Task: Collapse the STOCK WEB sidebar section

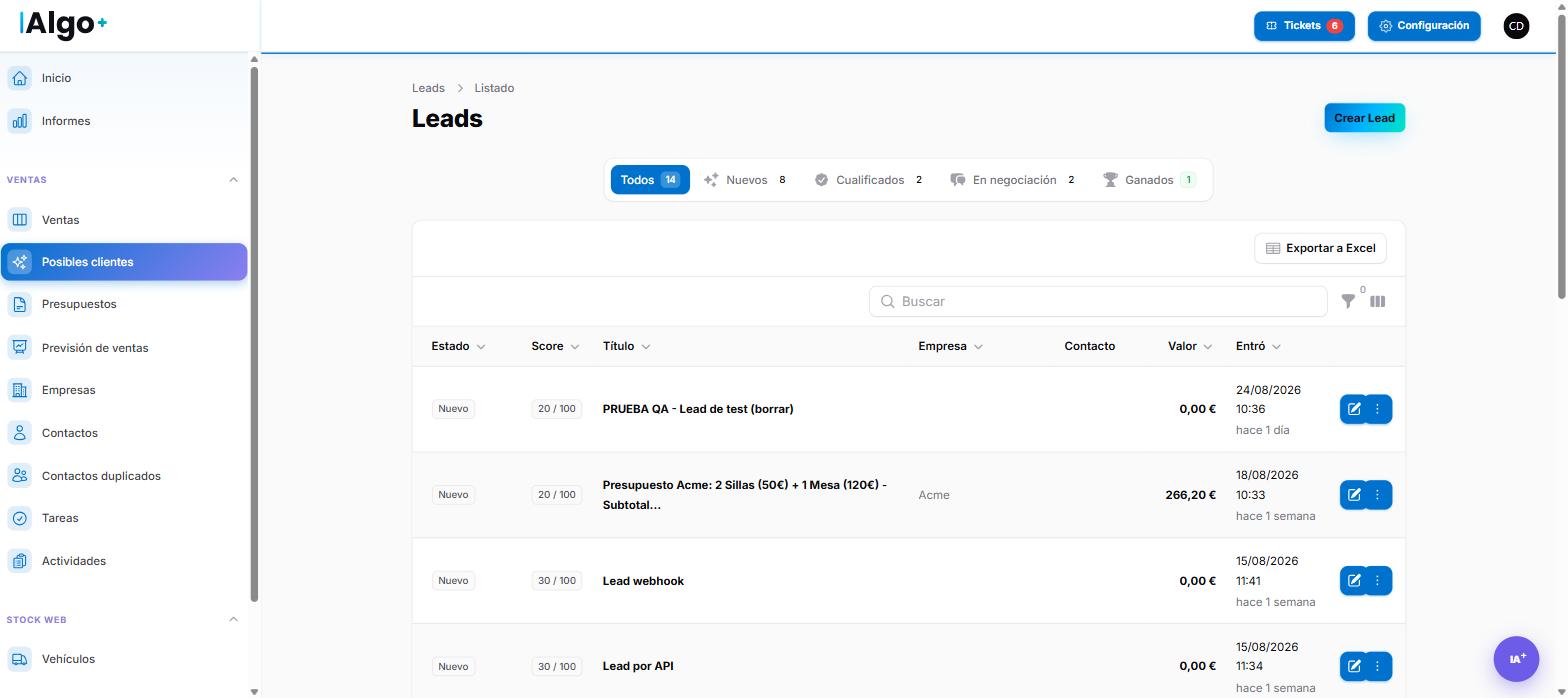Action: pyautogui.click(x=233, y=619)
